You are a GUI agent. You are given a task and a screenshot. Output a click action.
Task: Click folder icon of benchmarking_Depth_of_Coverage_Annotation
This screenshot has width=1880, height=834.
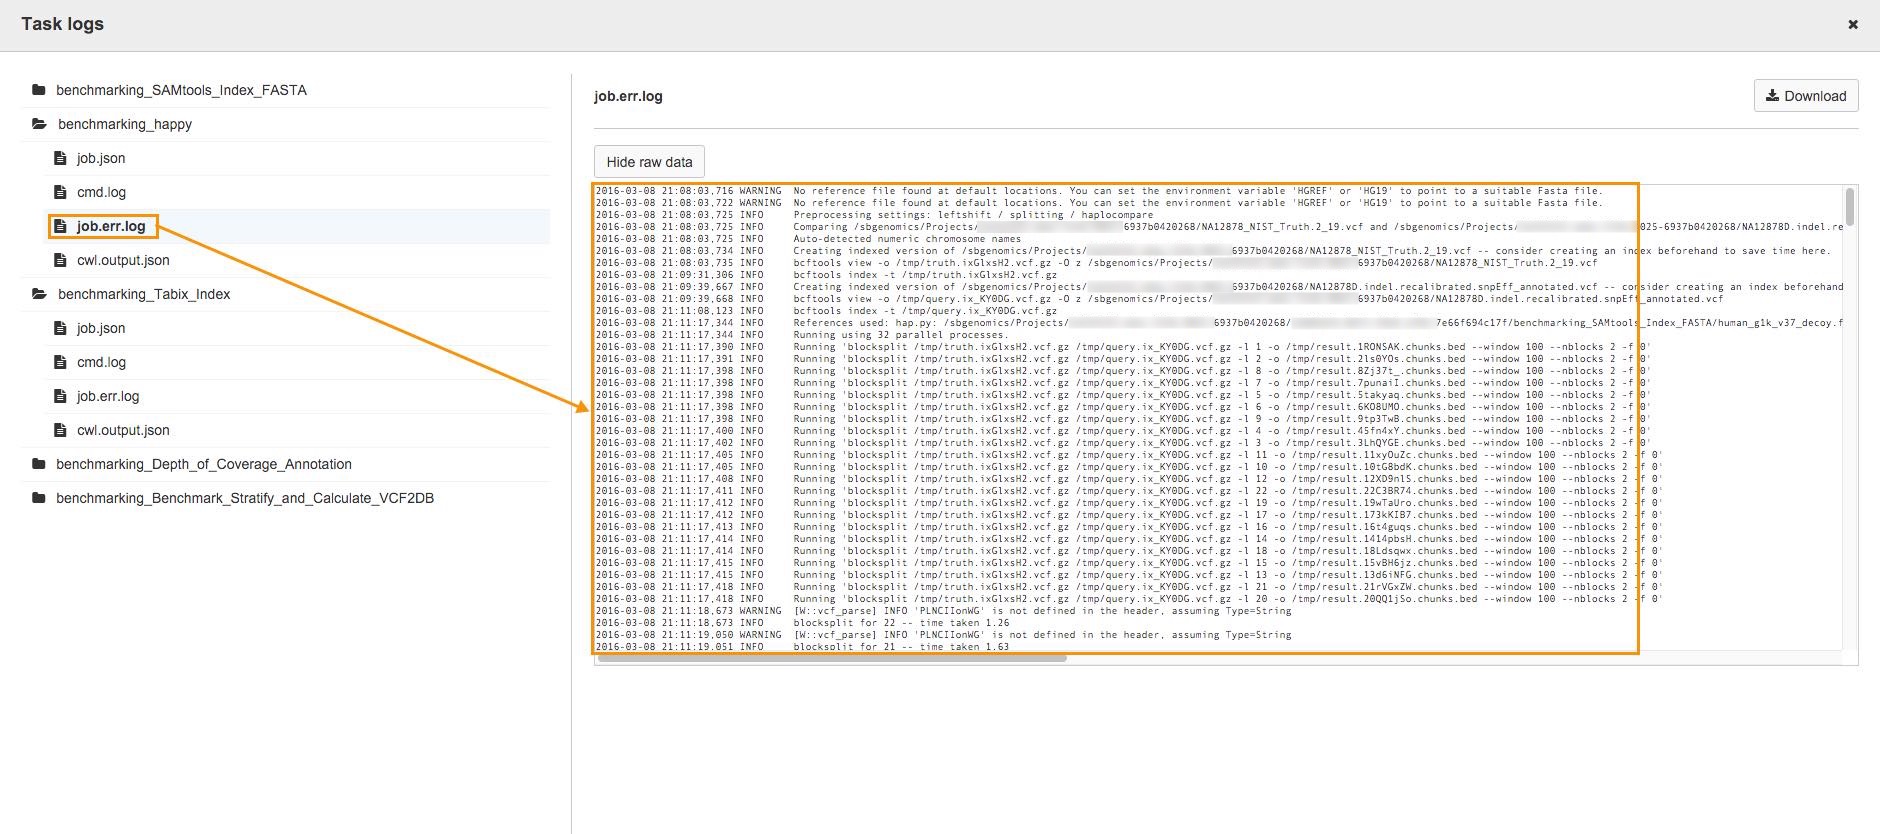[39, 464]
